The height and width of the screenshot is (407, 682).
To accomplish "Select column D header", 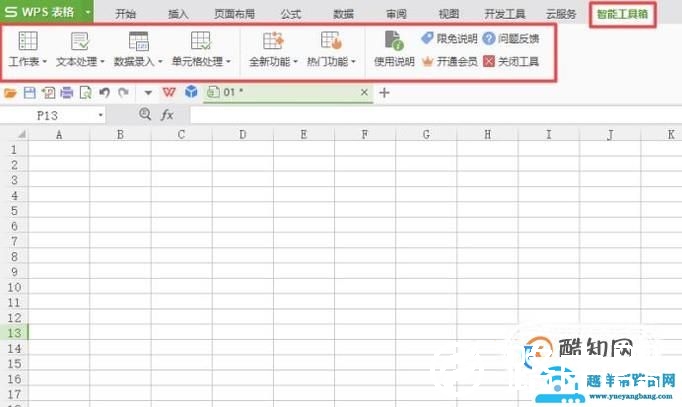I will (243, 134).
